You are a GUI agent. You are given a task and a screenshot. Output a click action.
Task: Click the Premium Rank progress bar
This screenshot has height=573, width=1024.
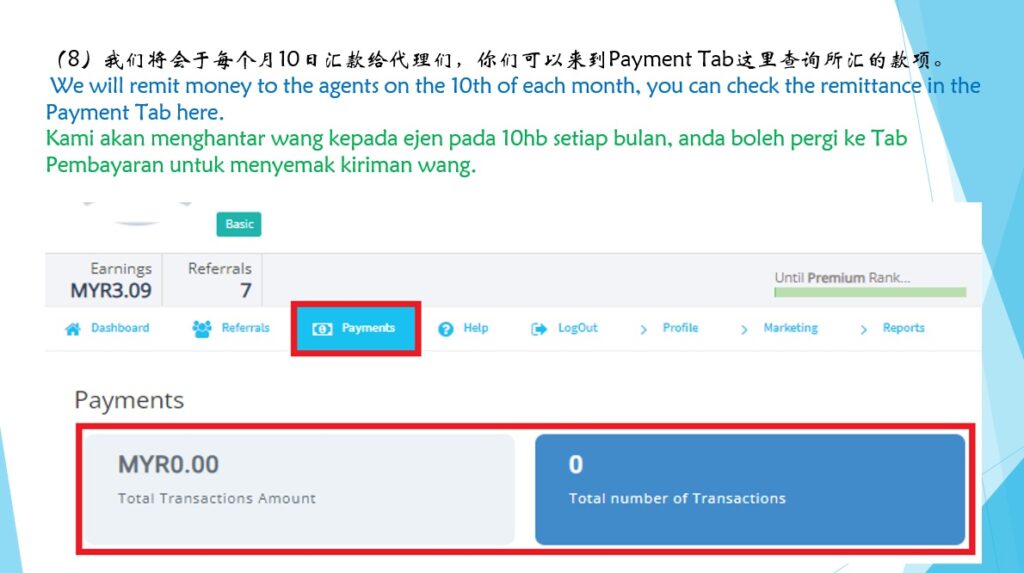pos(870,292)
